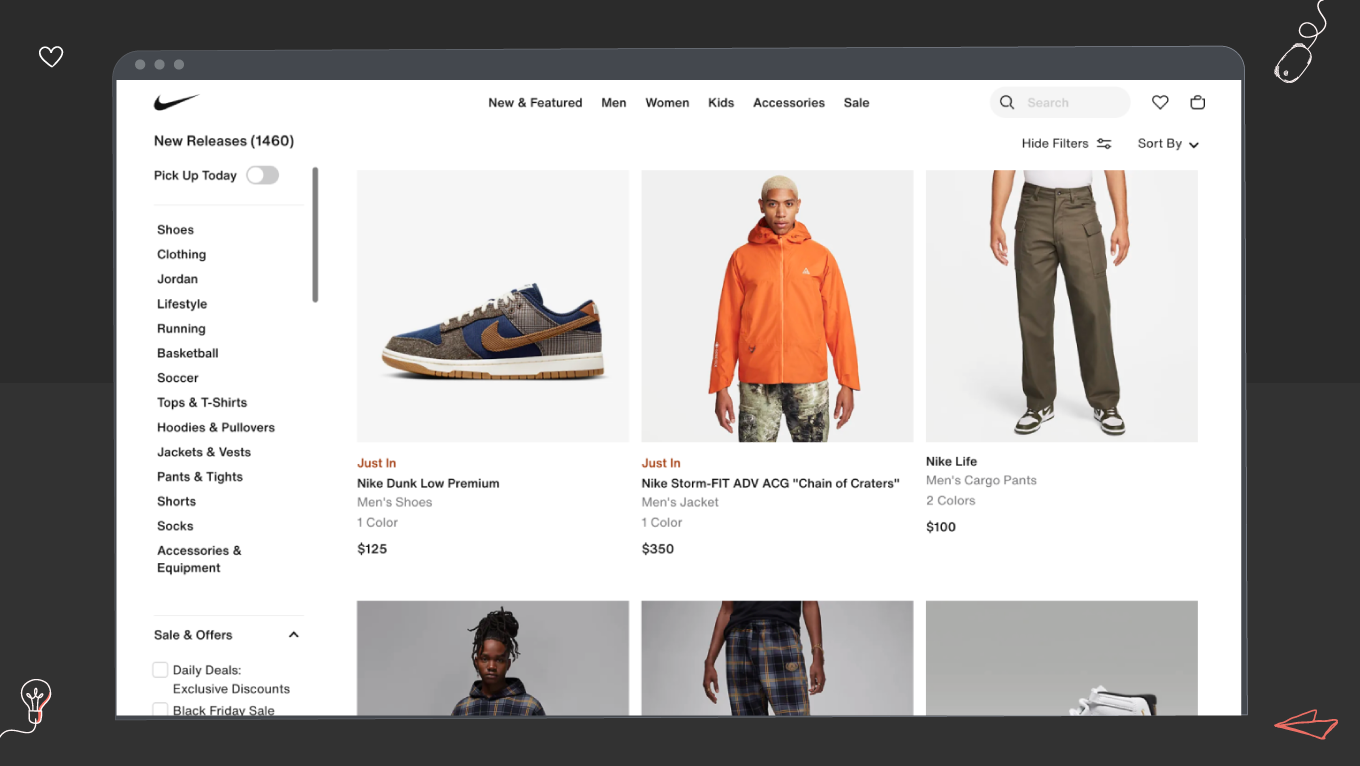
Task: Open the Nike Storm-FIT ADV ACG jacket thumbnail
Action: coord(777,306)
